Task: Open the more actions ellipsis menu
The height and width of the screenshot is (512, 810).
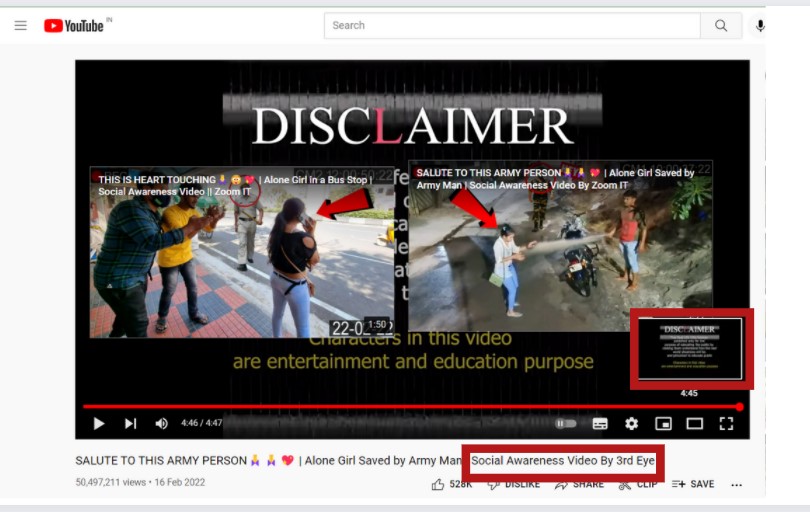Action: [x=737, y=485]
